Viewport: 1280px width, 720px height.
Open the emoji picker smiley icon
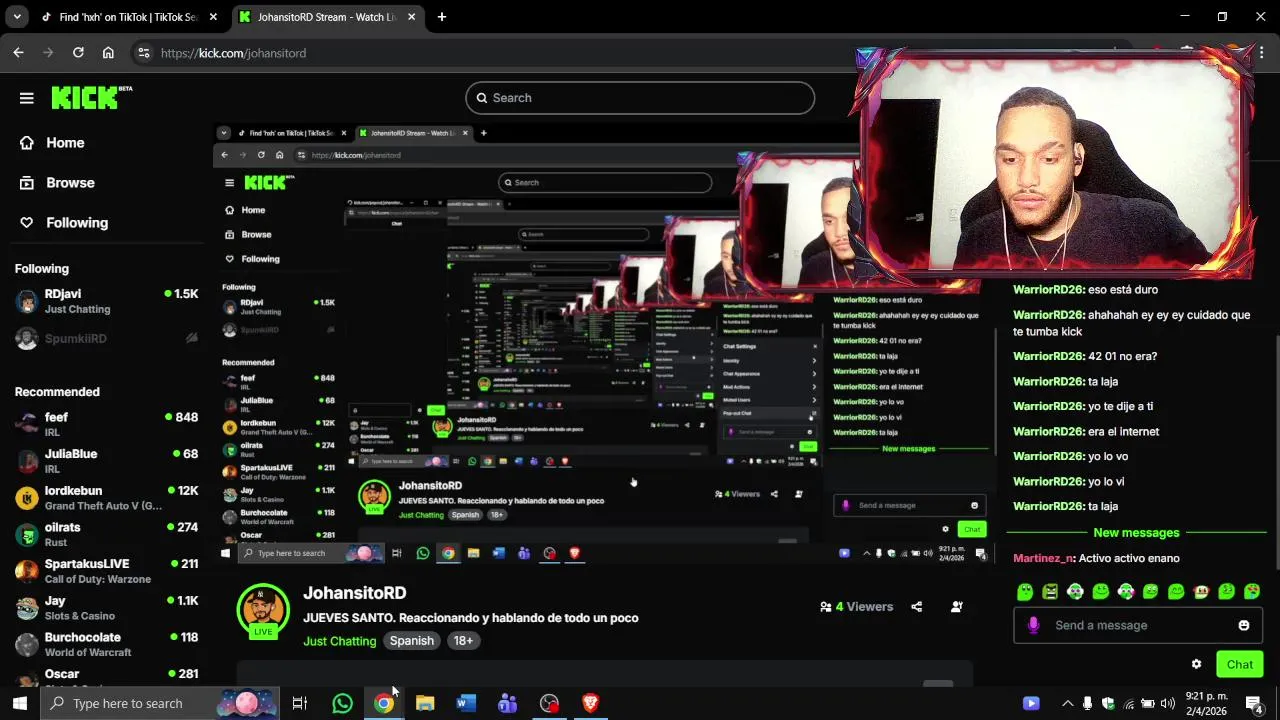click(x=1244, y=625)
